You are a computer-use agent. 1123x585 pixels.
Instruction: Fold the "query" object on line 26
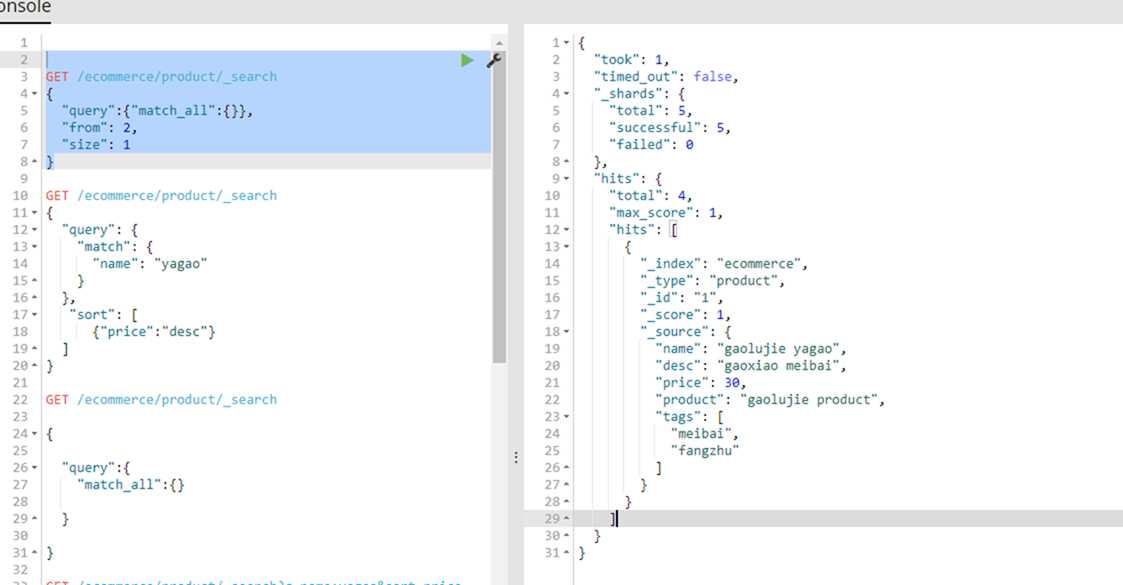[x=34, y=468]
